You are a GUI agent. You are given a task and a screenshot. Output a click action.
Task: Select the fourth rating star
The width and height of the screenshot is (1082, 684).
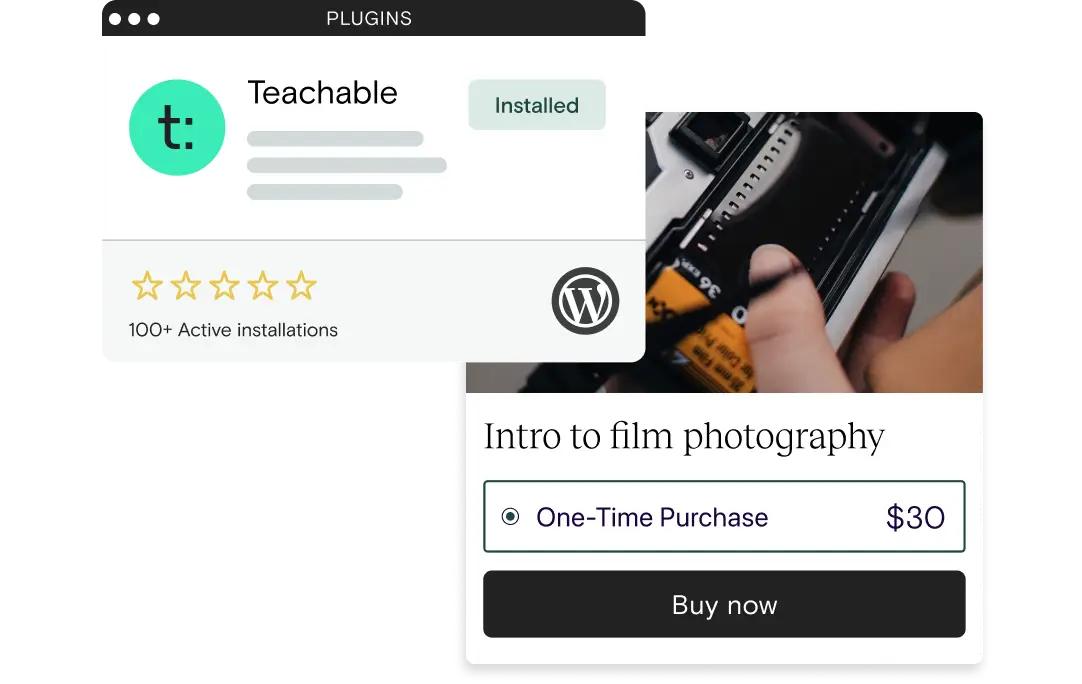(263, 286)
